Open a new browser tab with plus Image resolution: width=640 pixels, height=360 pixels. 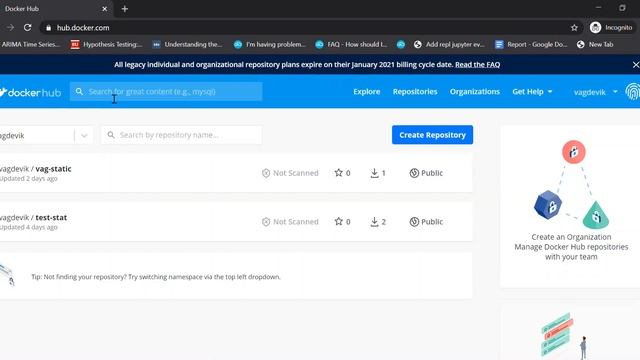[124, 9]
